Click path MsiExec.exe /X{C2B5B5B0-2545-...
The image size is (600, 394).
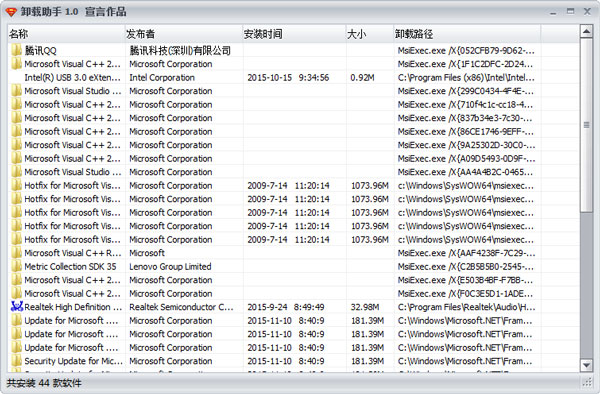(x=466, y=266)
